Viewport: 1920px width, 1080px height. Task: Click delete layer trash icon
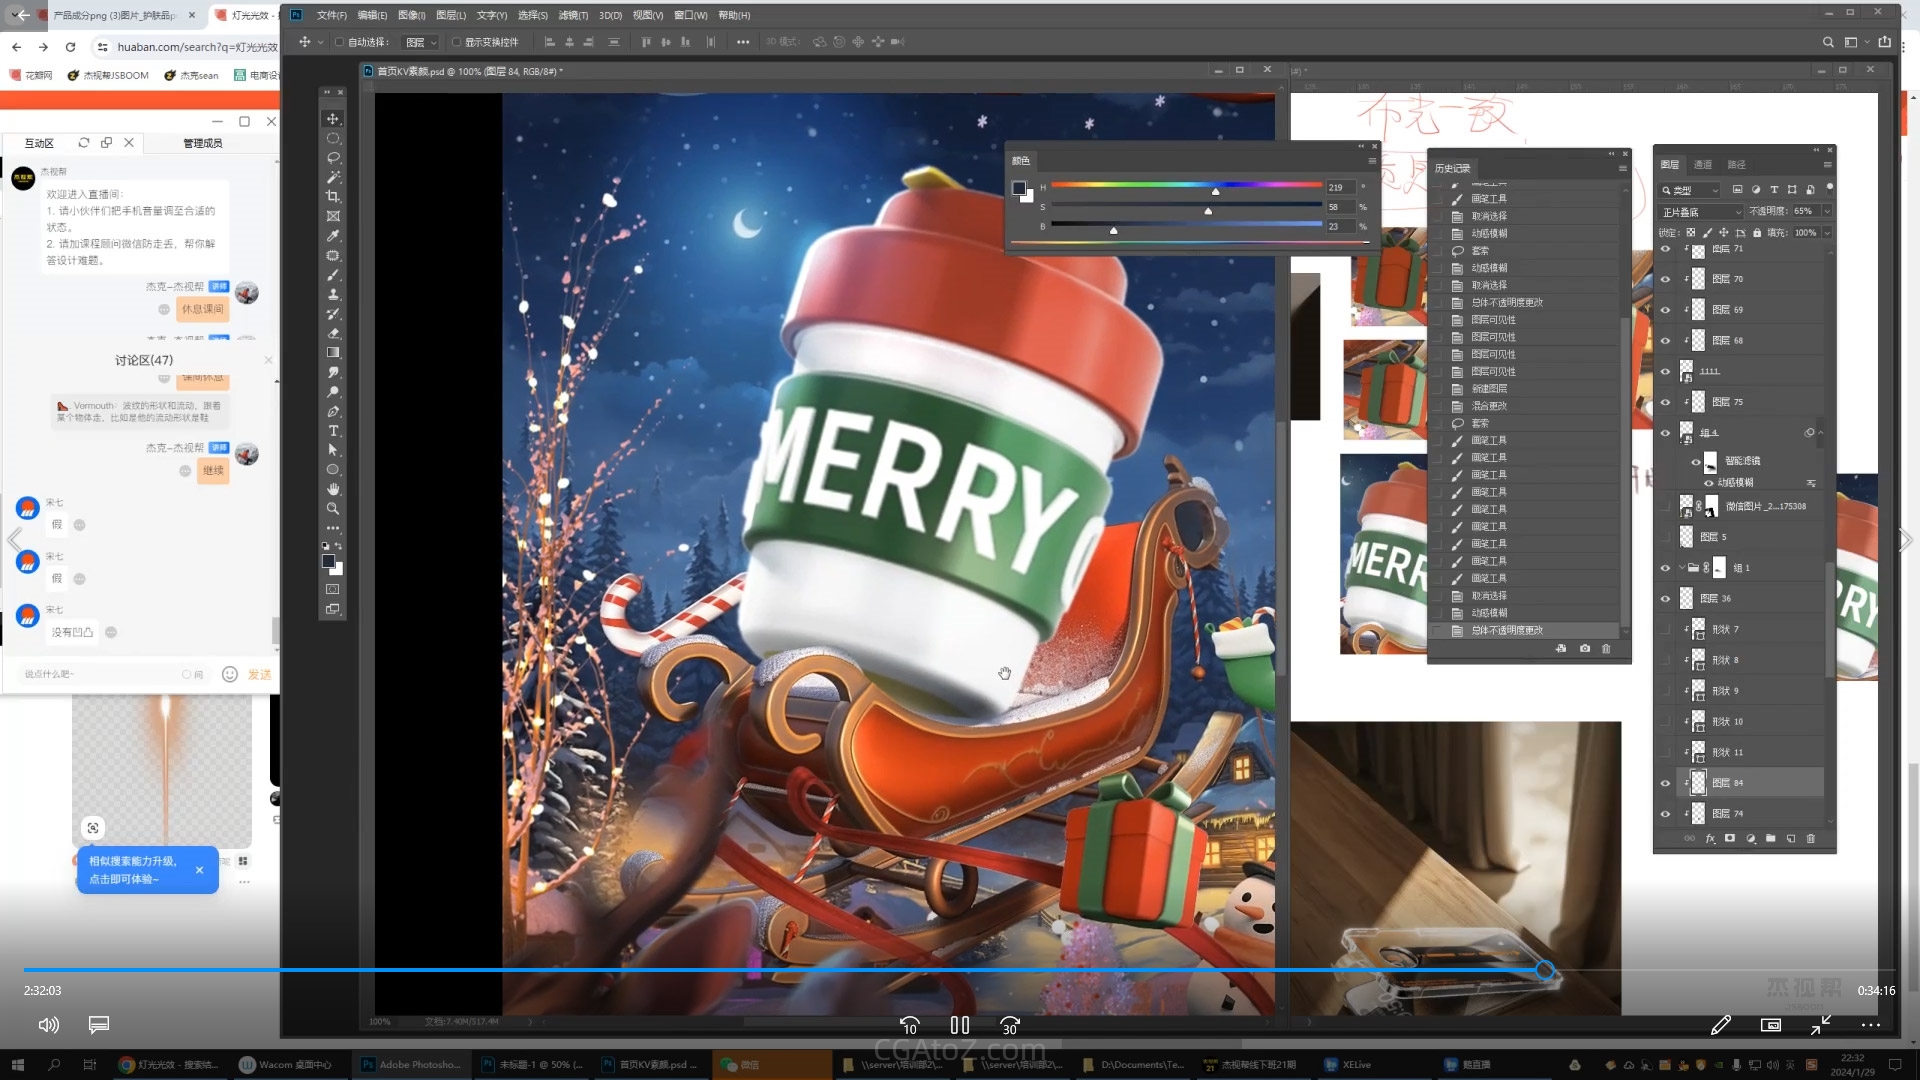pyautogui.click(x=1810, y=839)
